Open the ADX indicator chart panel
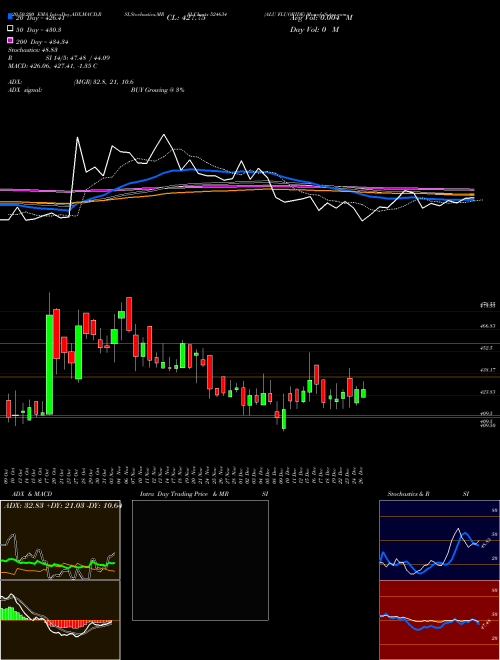500x660 pixels. pos(60,540)
